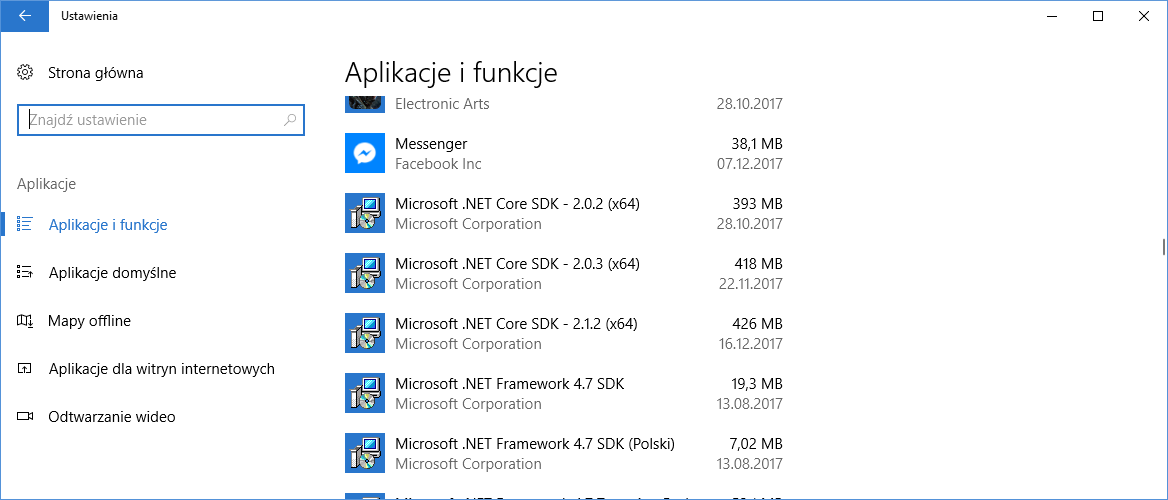Select the Messenger app entry
1168x500 pixels.
point(564,153)
